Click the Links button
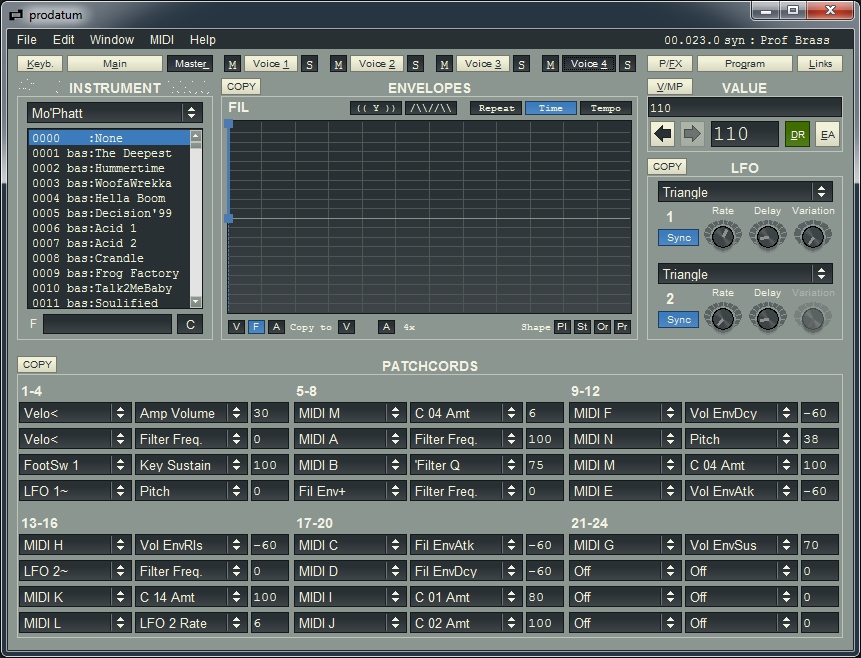The image size is (861, 658). click(x=820, y=64)
